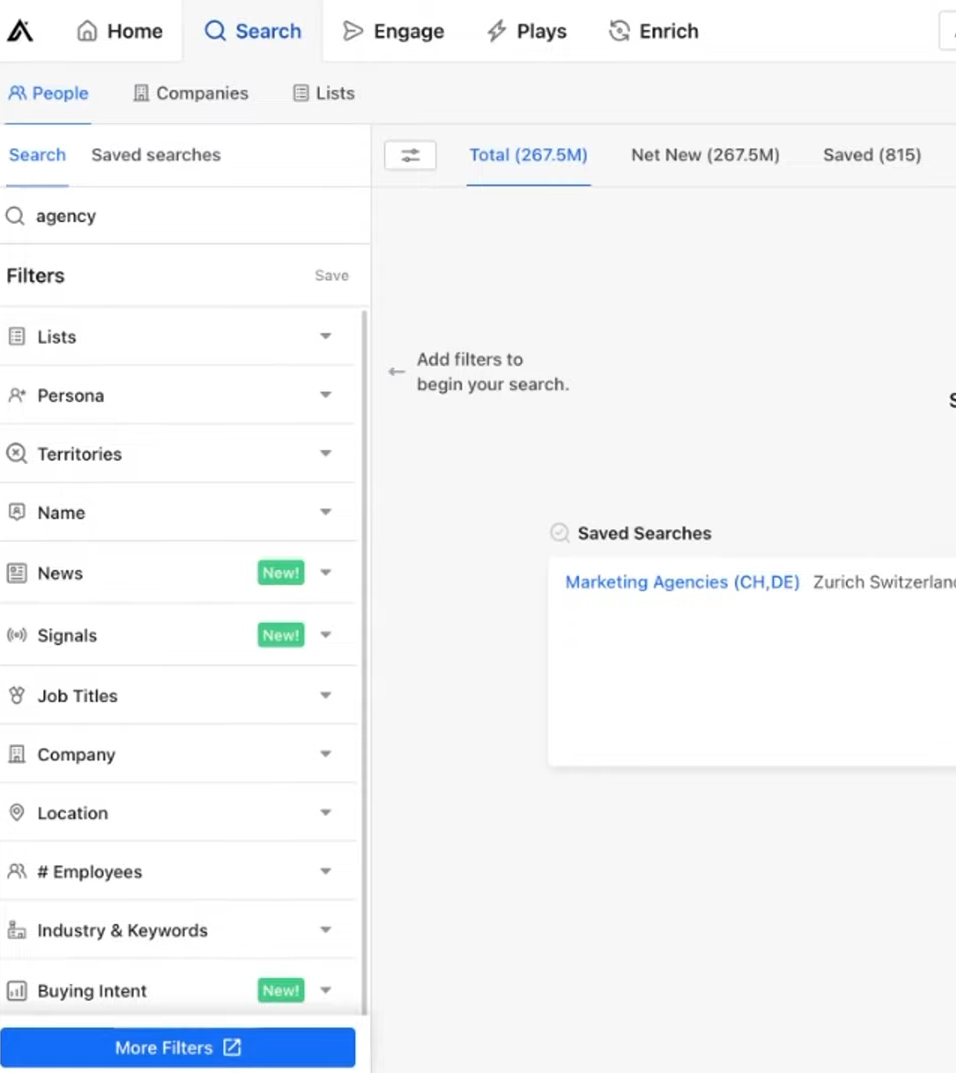Expand the # Employees filter arrow
The height and width of the screenshot is (1073, 956).
(x=326, y=871)
